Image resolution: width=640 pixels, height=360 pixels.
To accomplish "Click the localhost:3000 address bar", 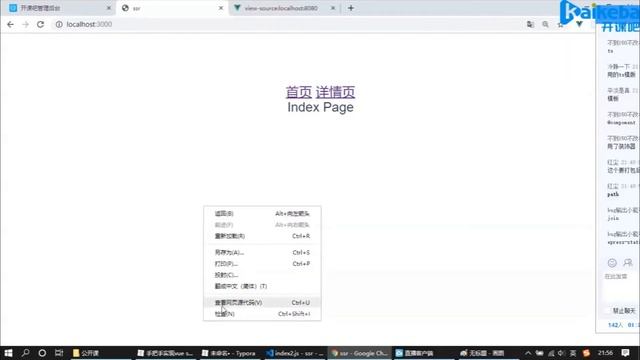I will click(x=286, y=24).
